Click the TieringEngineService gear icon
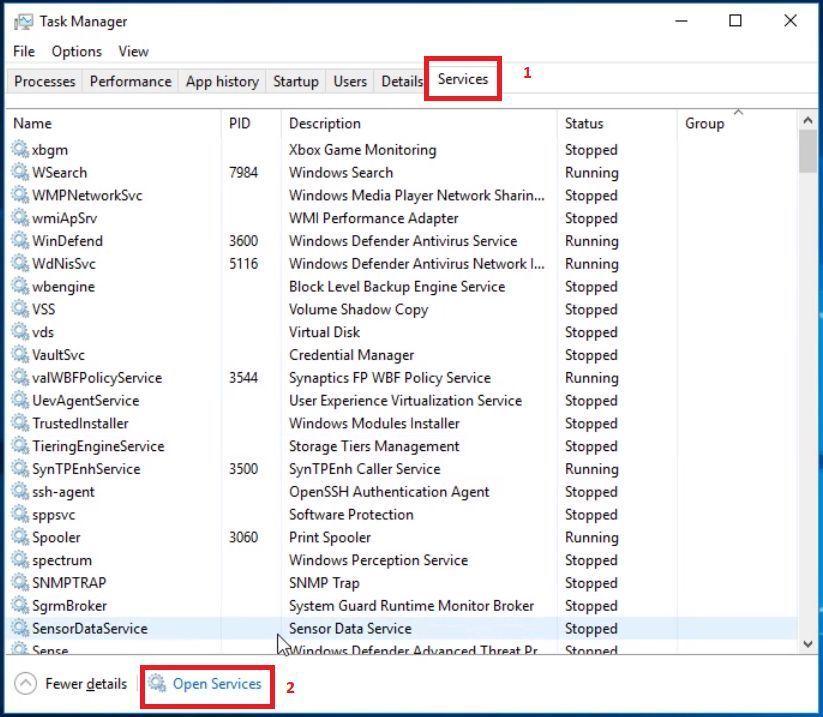 (x=20, y=446)
